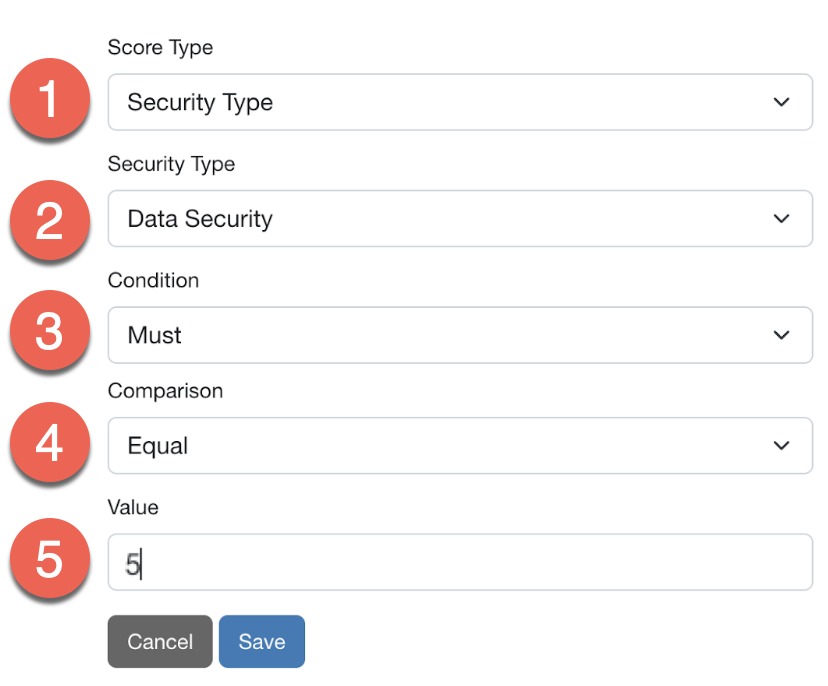Expand the Security Type chevron
This screenshot has height=686, width=828.
pyautogui.click(x=781, y=218)
